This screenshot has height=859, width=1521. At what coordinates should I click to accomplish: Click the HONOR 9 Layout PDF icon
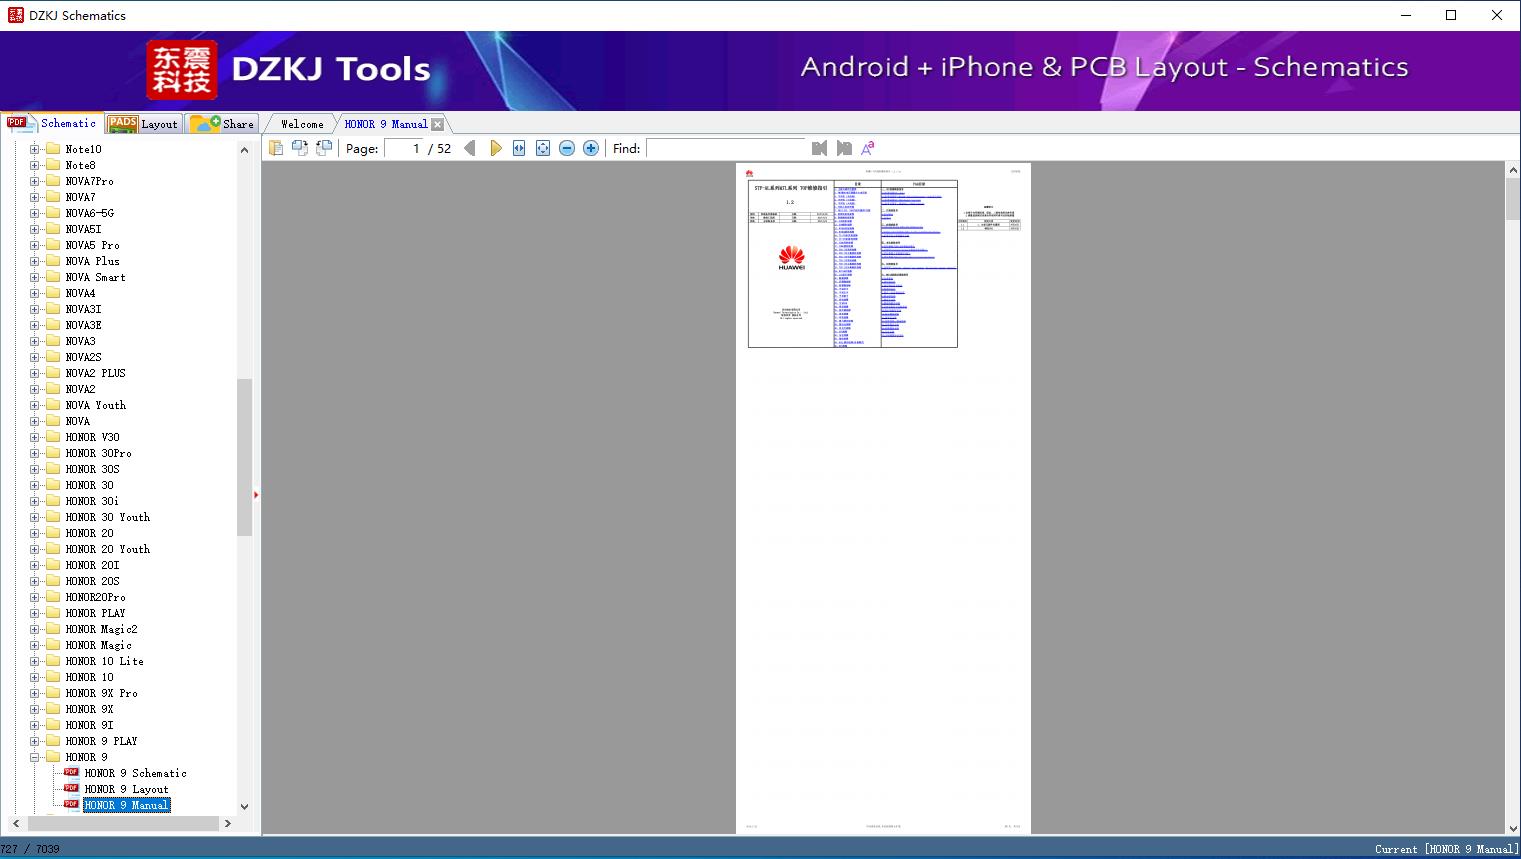click(71, 789)
